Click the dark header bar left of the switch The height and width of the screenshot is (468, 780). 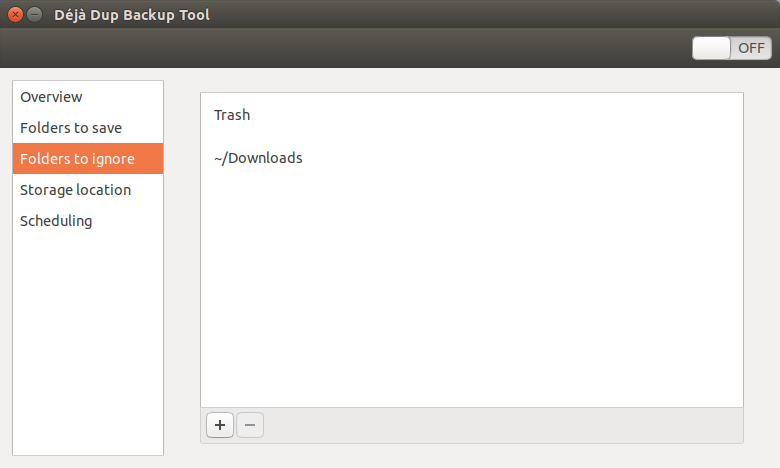pos(350,48)
